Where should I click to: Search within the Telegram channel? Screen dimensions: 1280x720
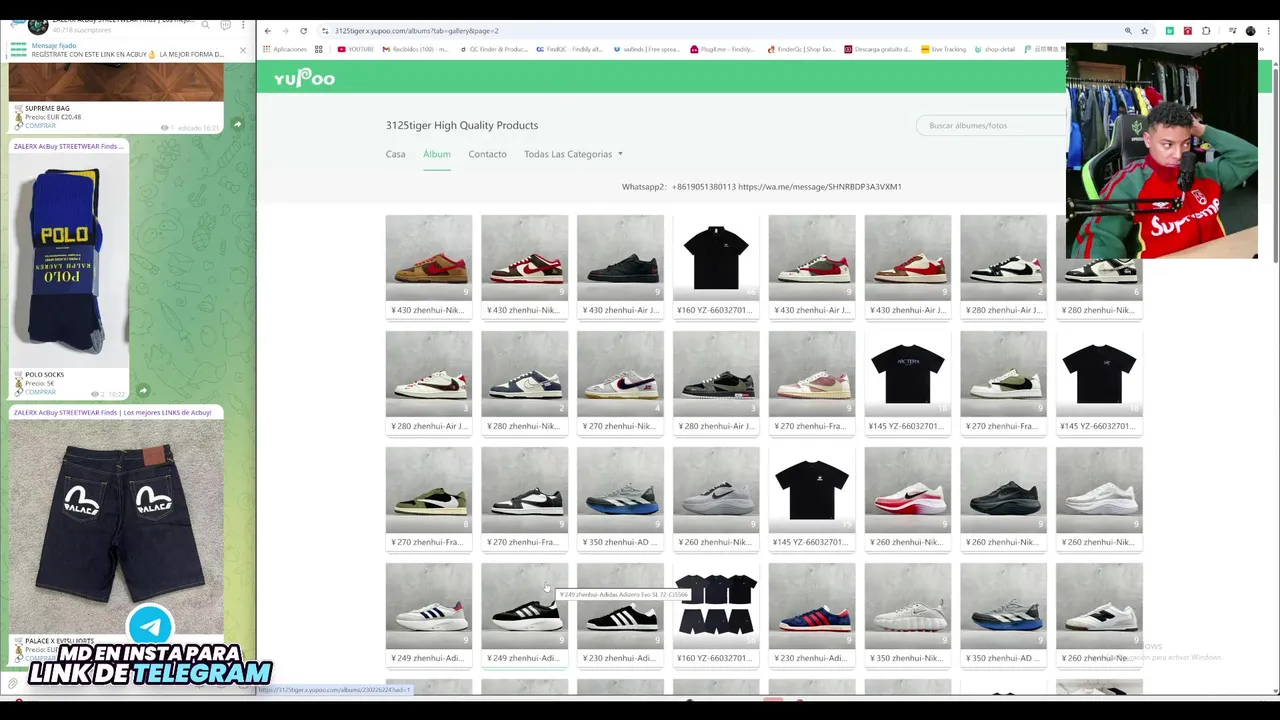206,25
